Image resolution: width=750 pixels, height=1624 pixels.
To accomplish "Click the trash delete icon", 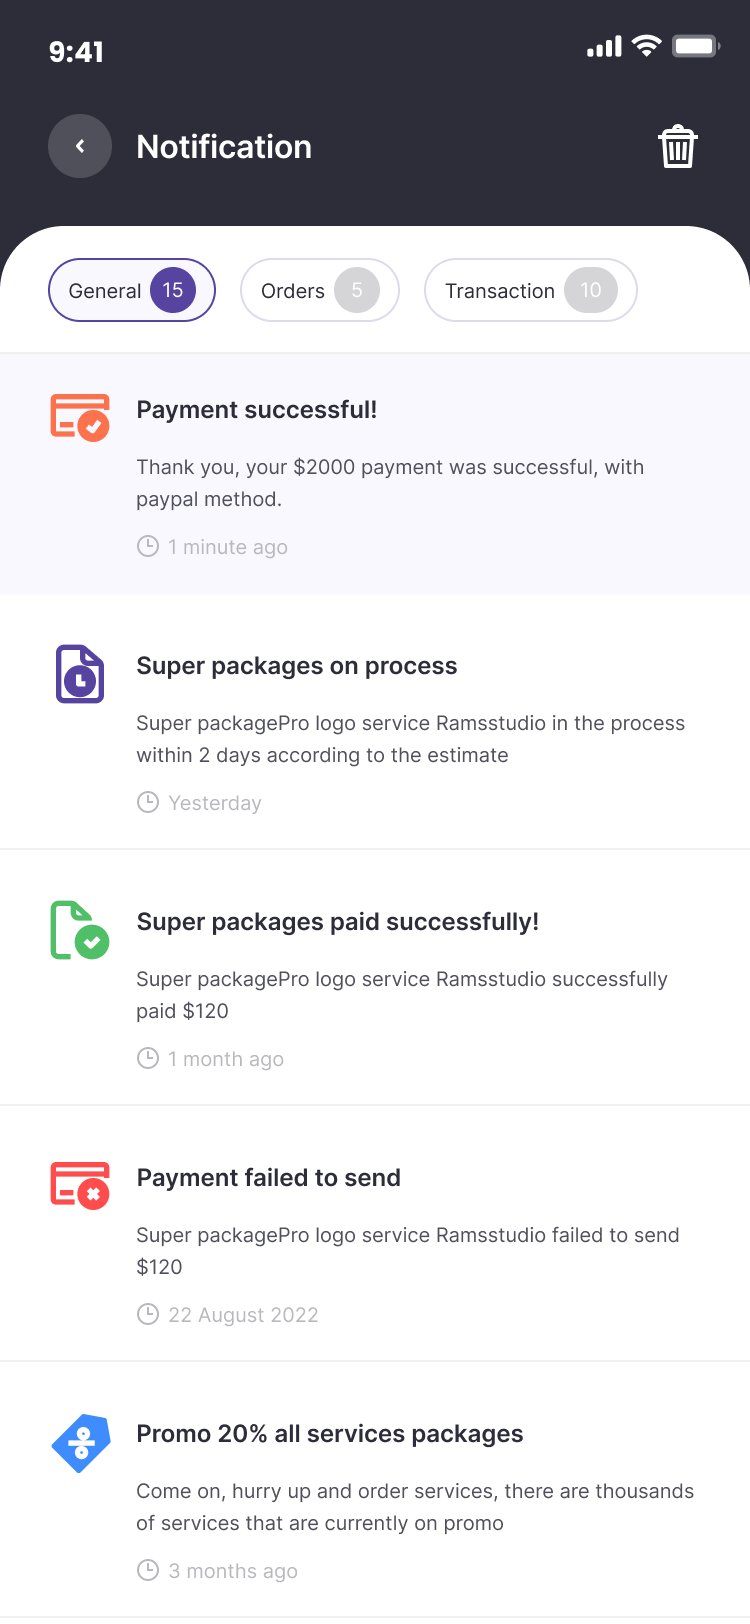I will pyautogui.click(x=678, y=147).
